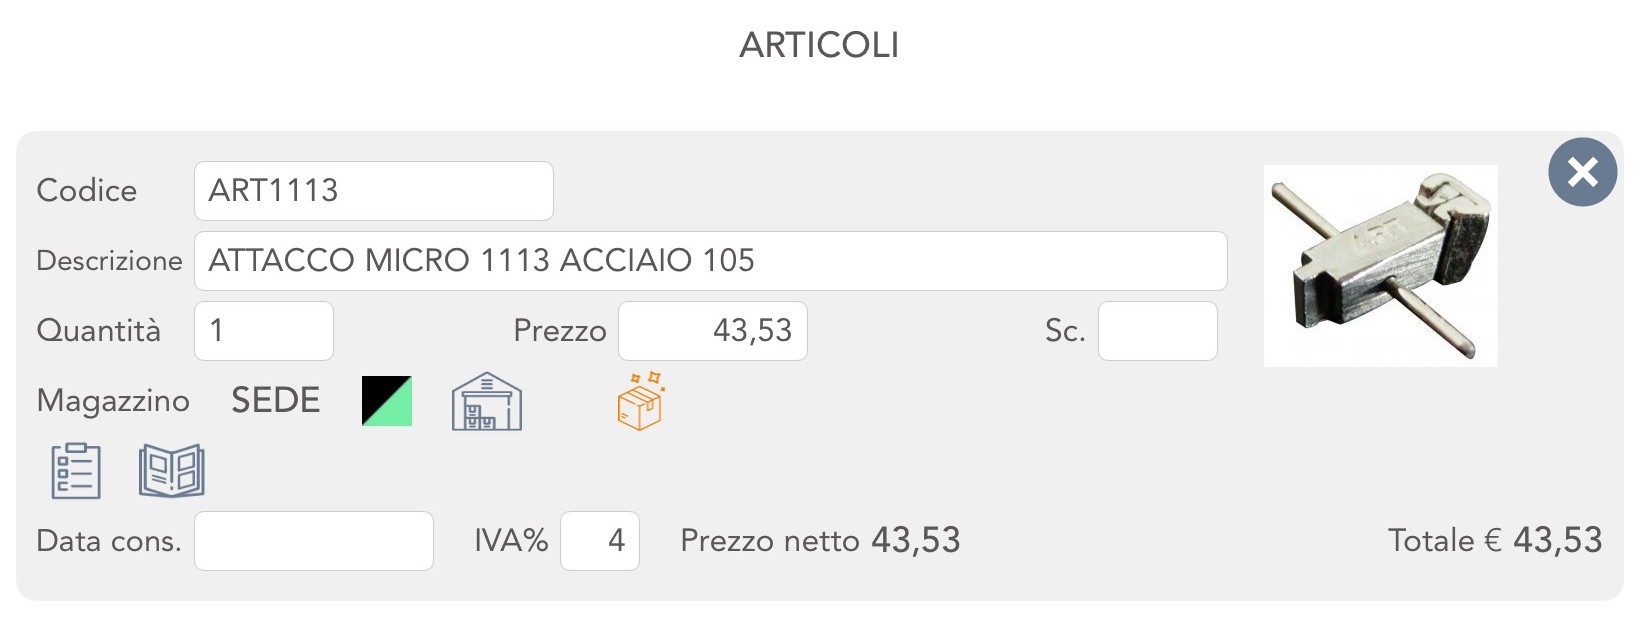Screen dimensions: 1640x636
Task: Focus the Descrizione text field
Action: point(710,261)
